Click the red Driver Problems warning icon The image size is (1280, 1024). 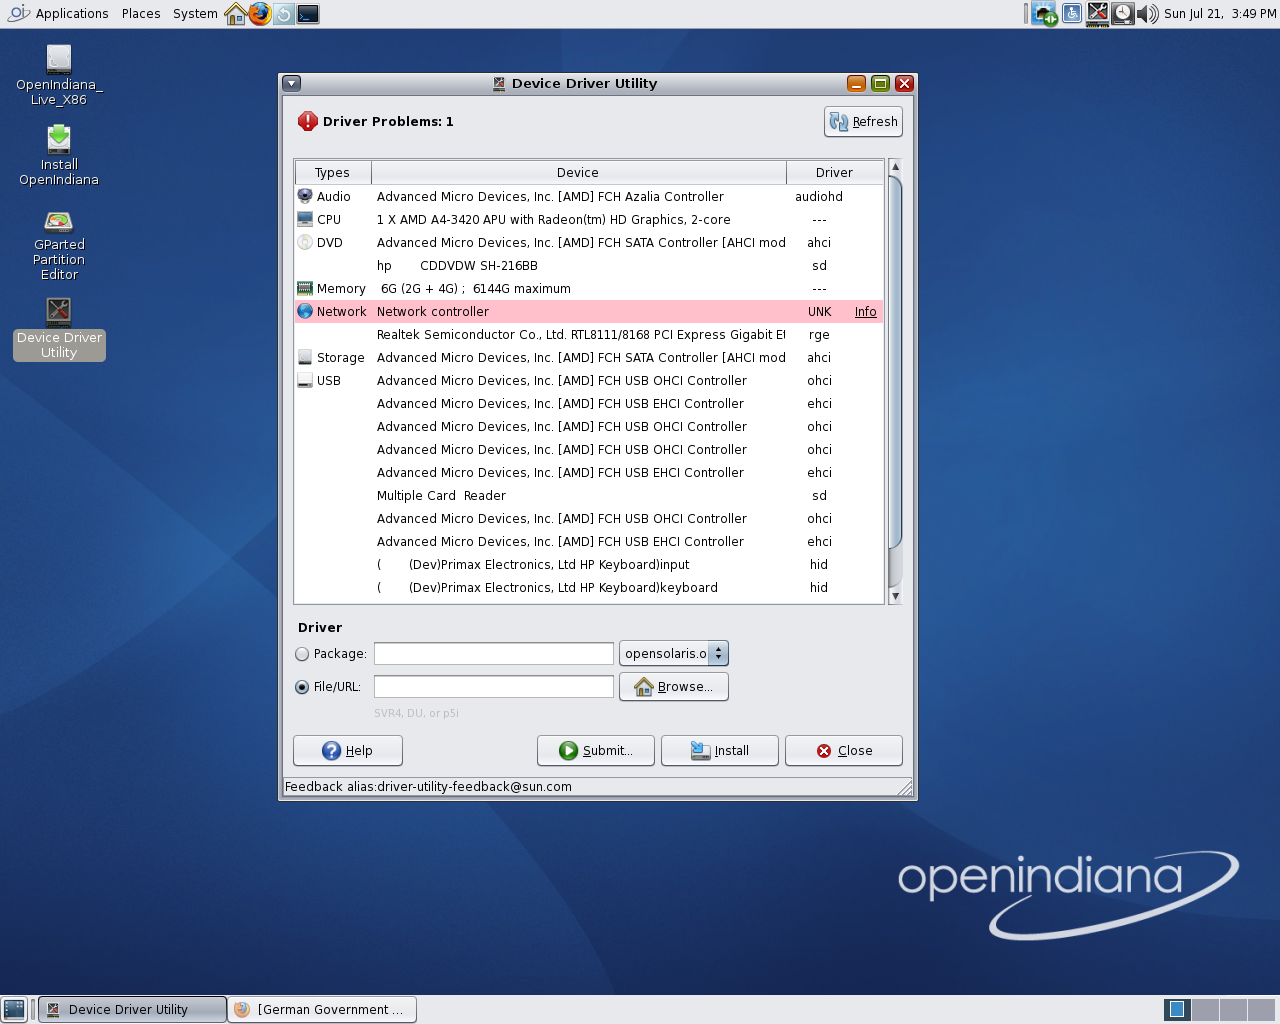307,121
